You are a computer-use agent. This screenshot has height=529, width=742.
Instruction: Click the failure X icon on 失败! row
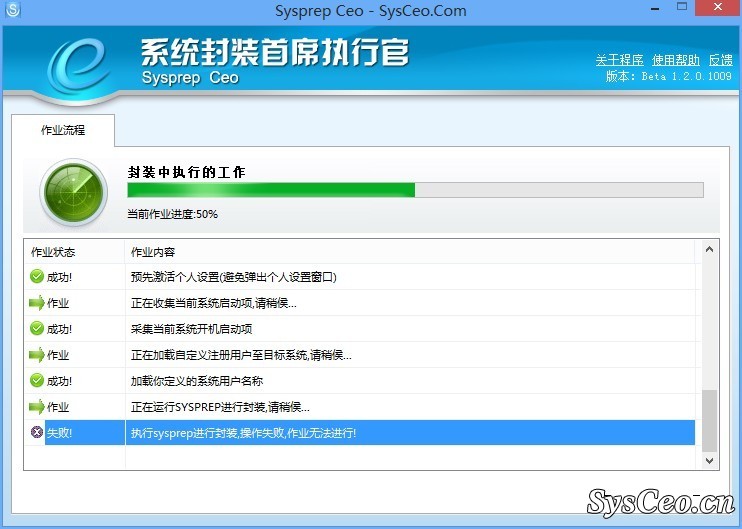(37, 432)
